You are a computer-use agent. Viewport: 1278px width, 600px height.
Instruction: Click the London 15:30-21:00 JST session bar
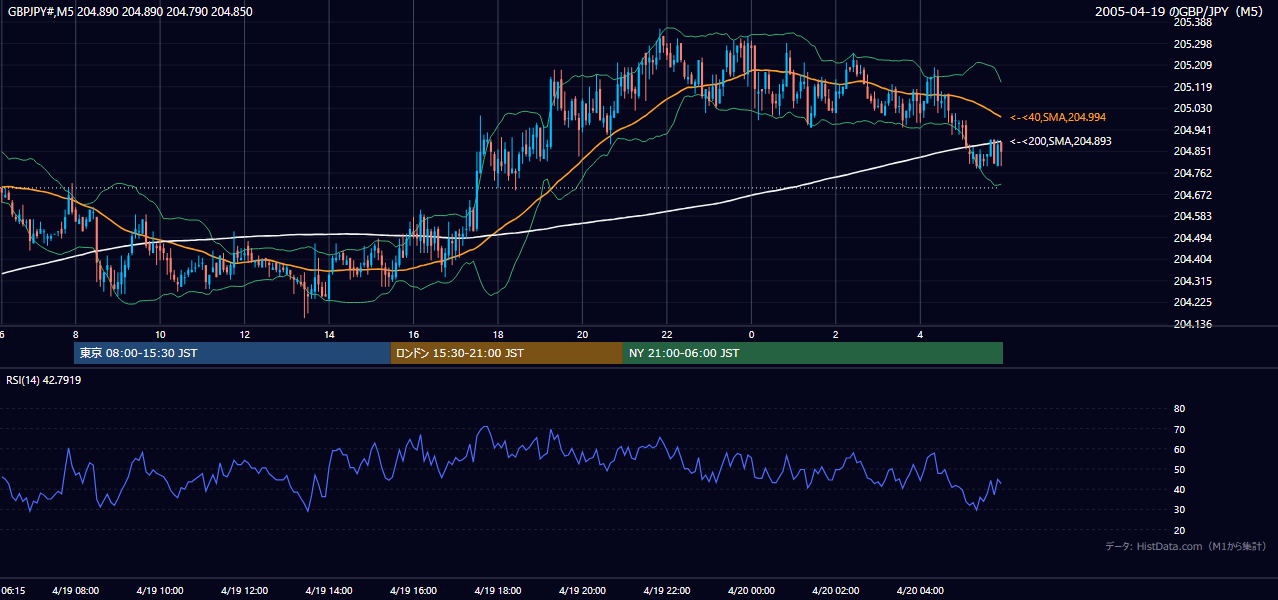507,353
